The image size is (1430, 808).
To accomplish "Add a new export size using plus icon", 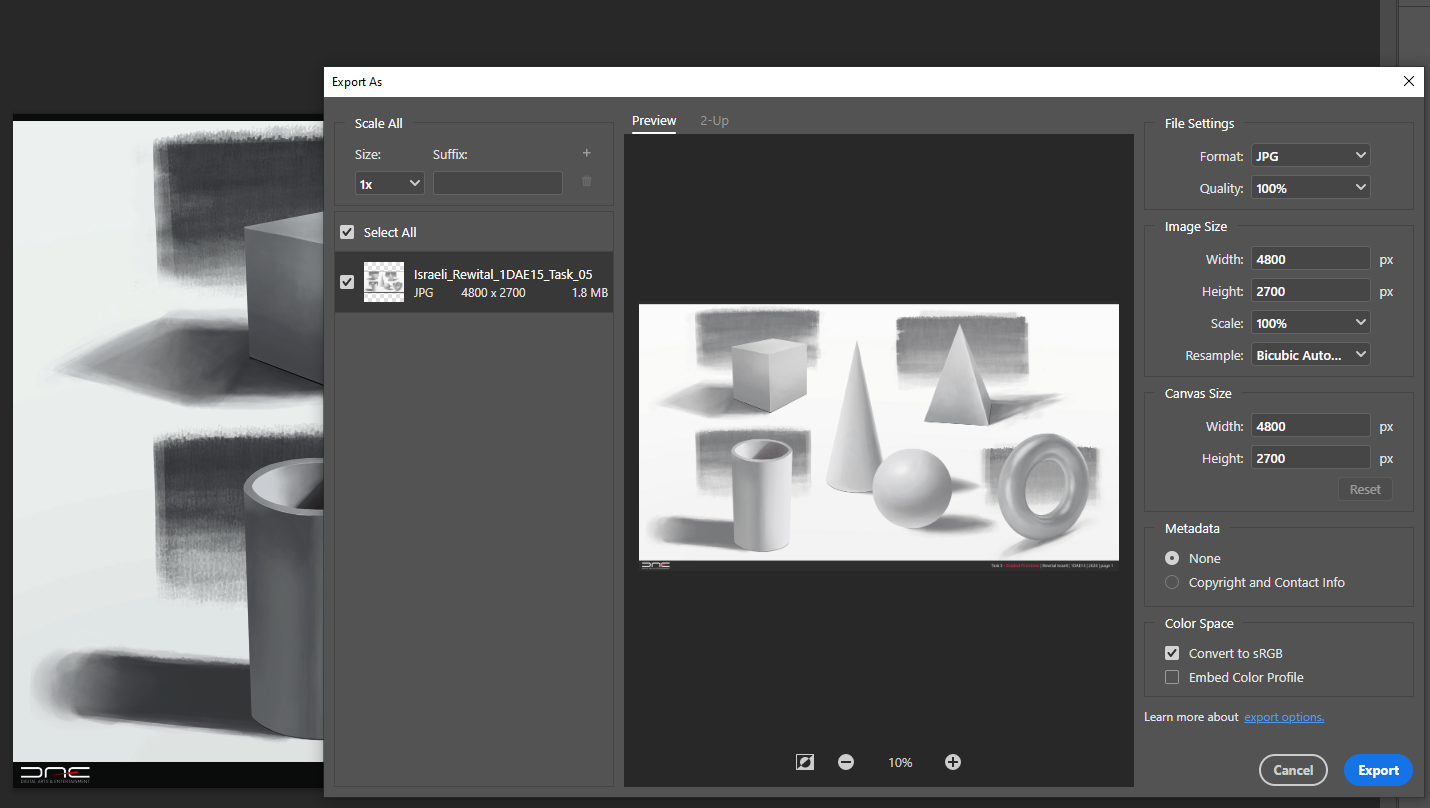I will [x=586, y=152].
